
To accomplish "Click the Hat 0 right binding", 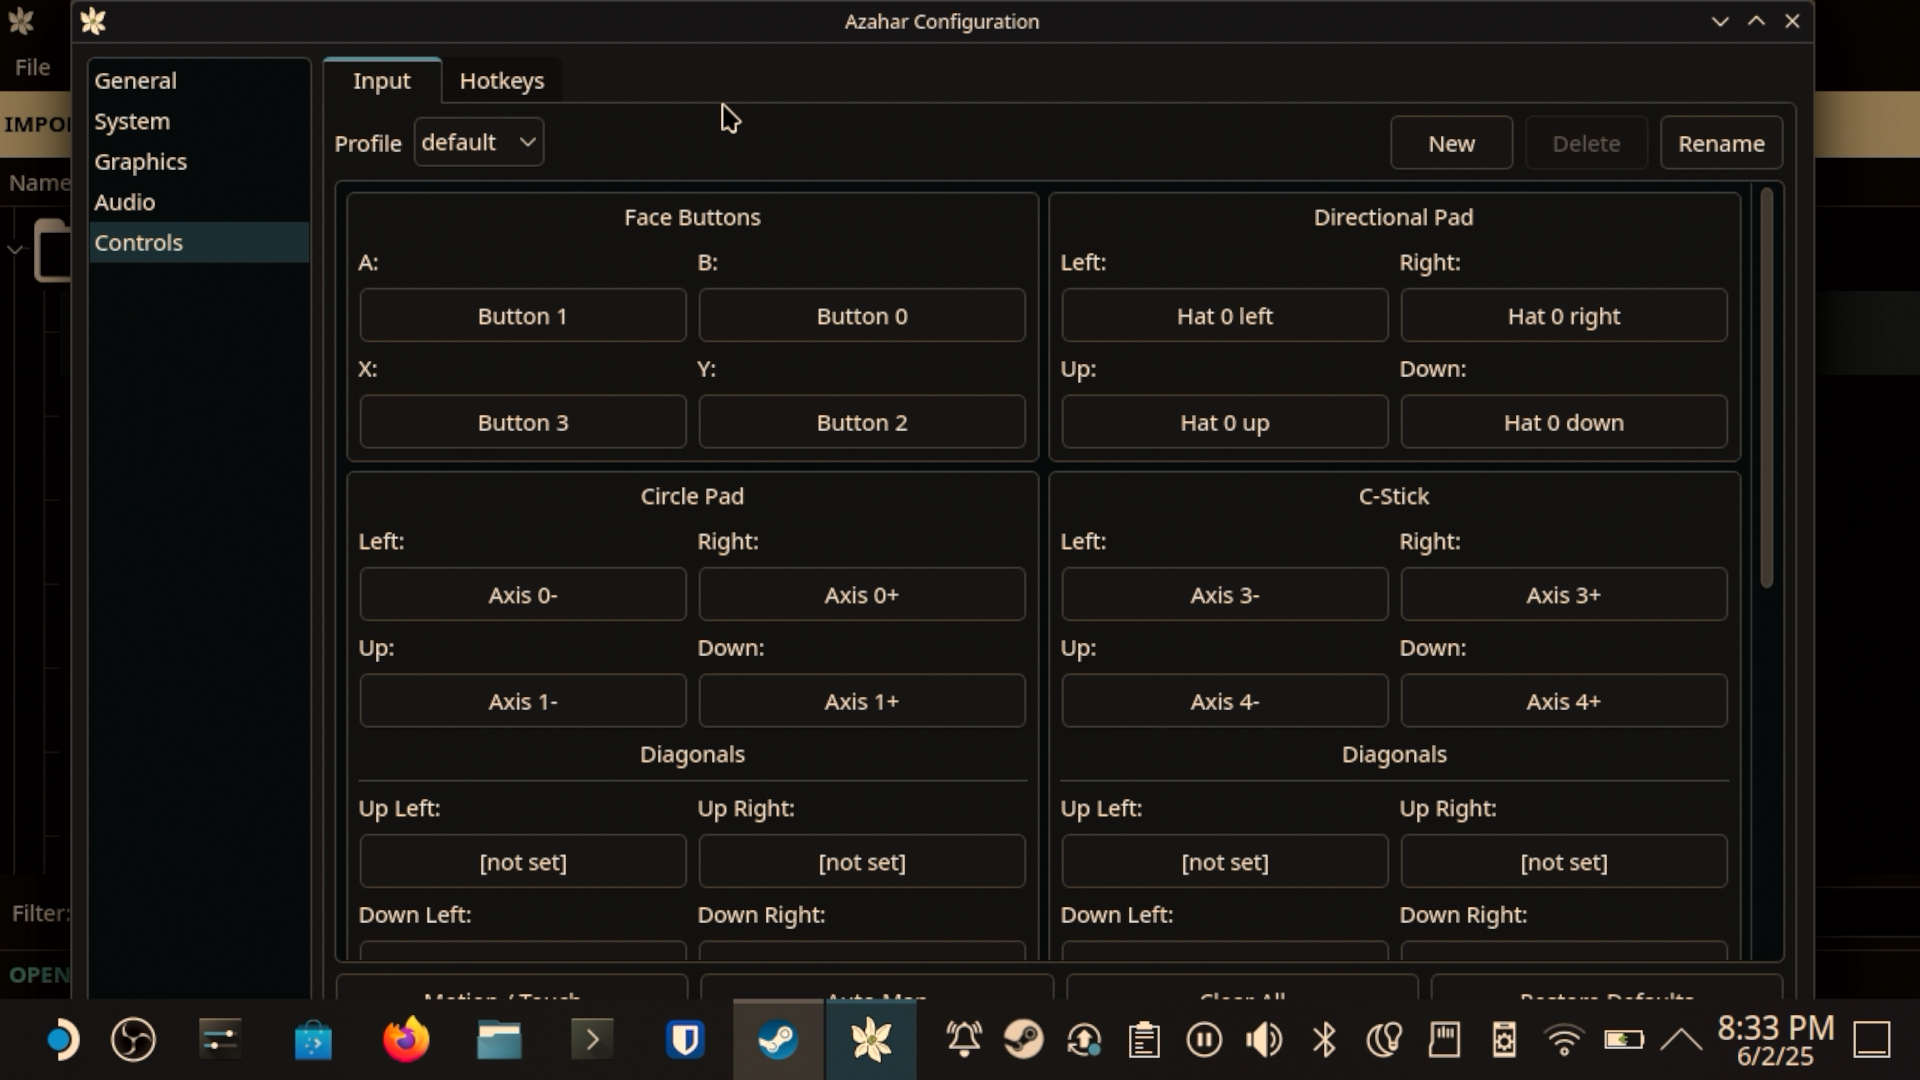I will point(1564,316).
